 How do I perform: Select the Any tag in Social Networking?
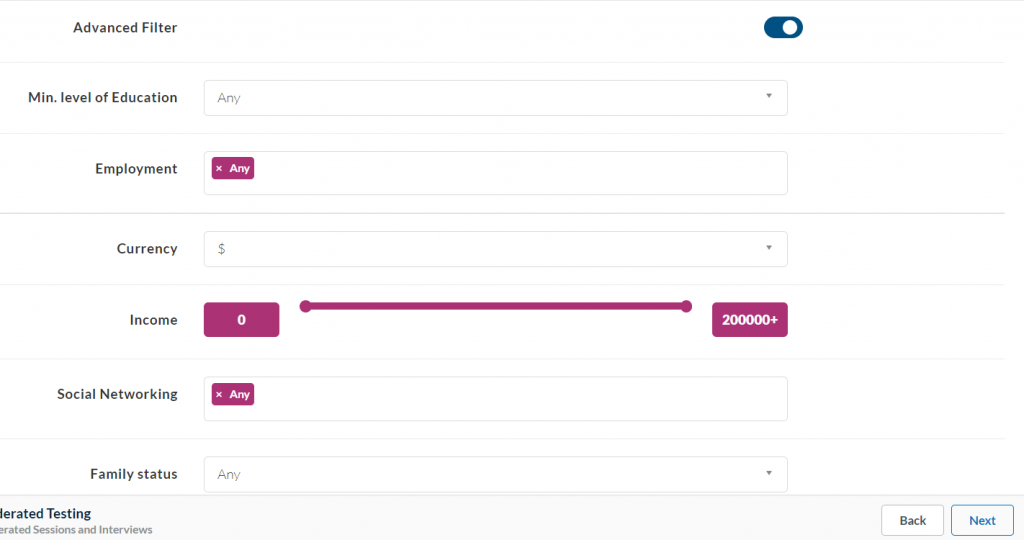(x=240, y=395)
